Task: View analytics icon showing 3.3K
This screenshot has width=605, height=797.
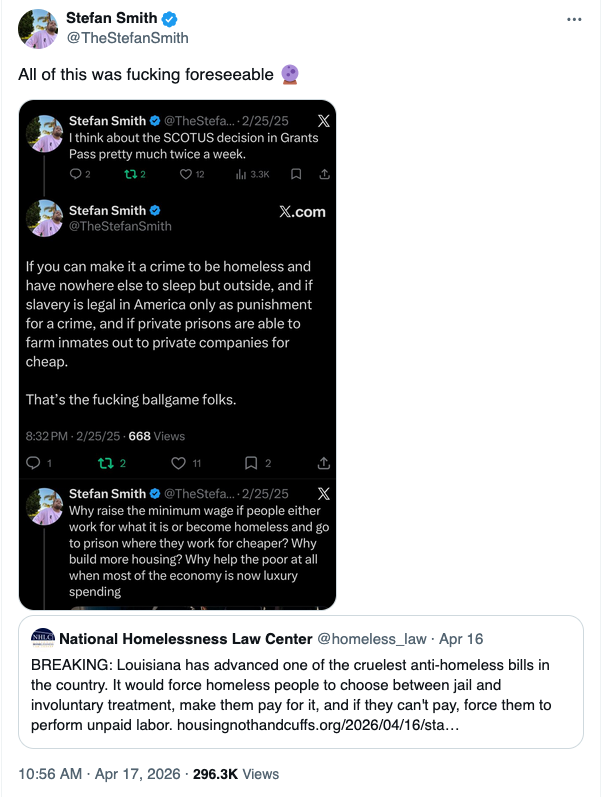Action: coord(240,174)
